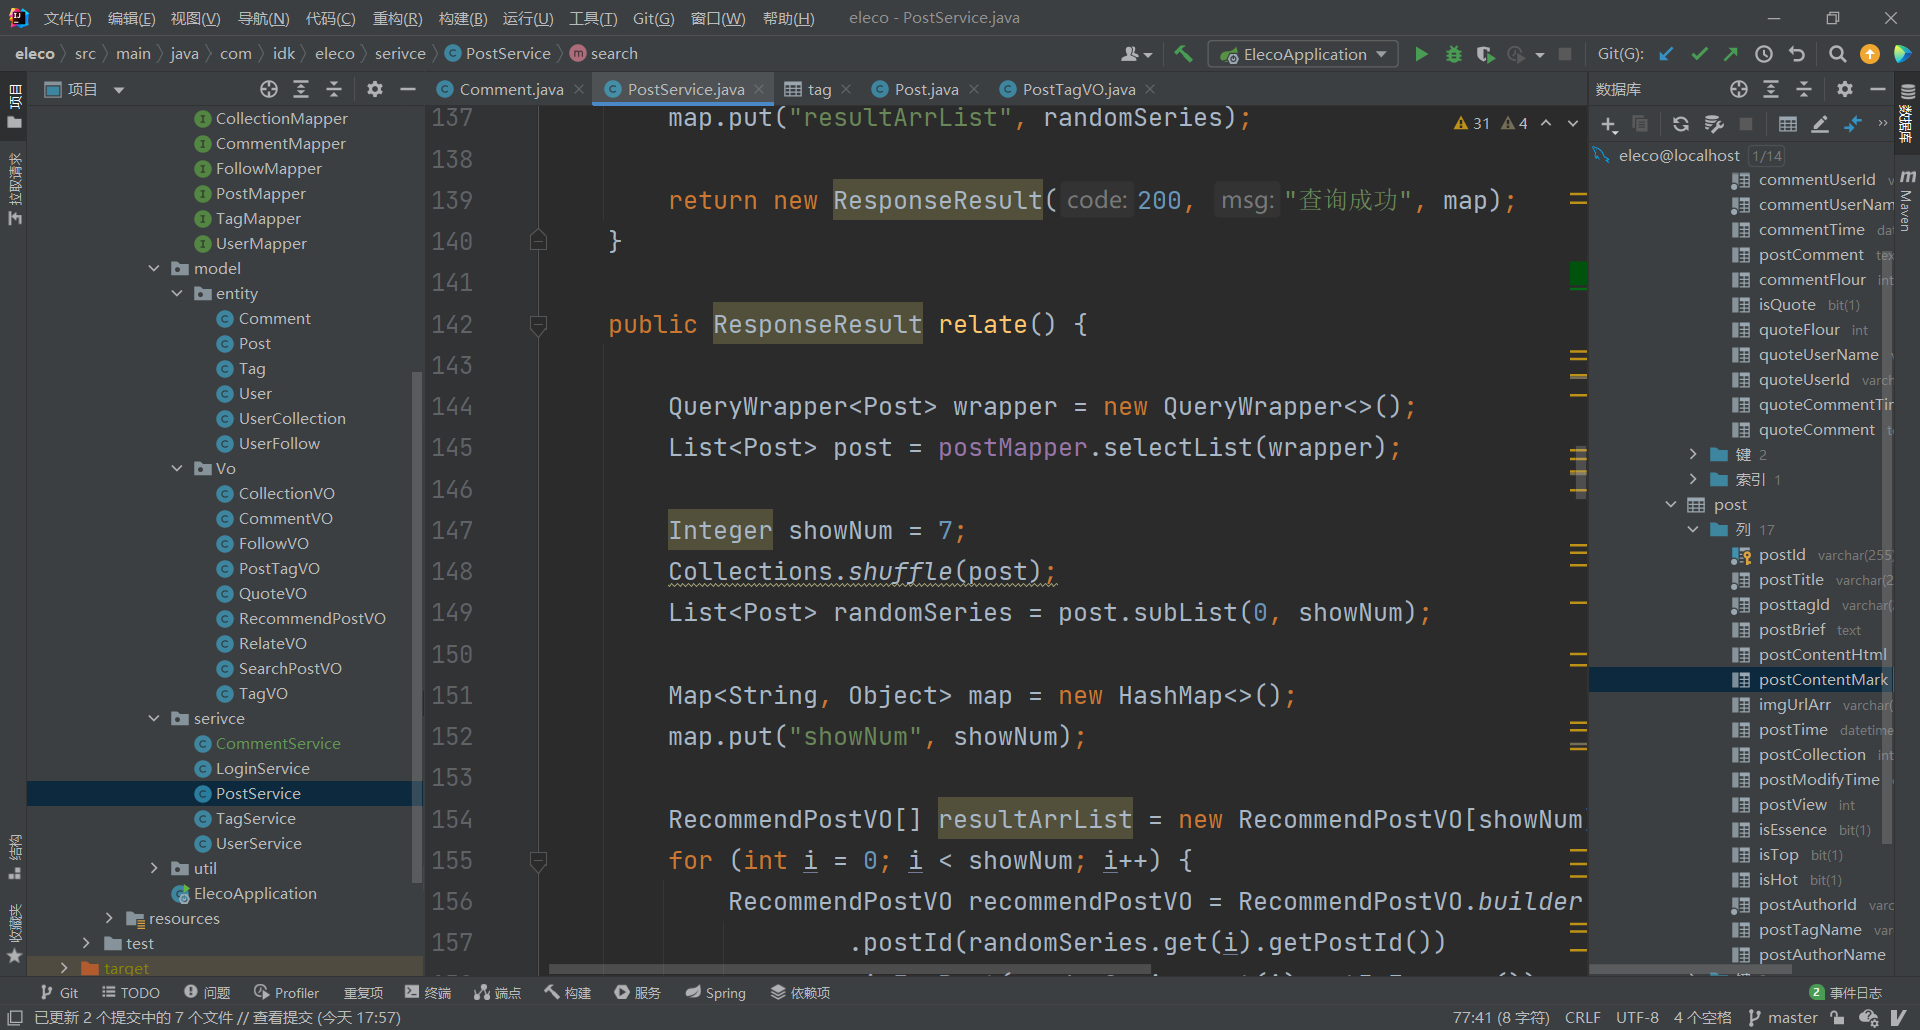Open Search Everywhere magnifier icon
The width and height of the screenshot is (1920, 1030).
pyautogui.click(x=1837, y=54)
